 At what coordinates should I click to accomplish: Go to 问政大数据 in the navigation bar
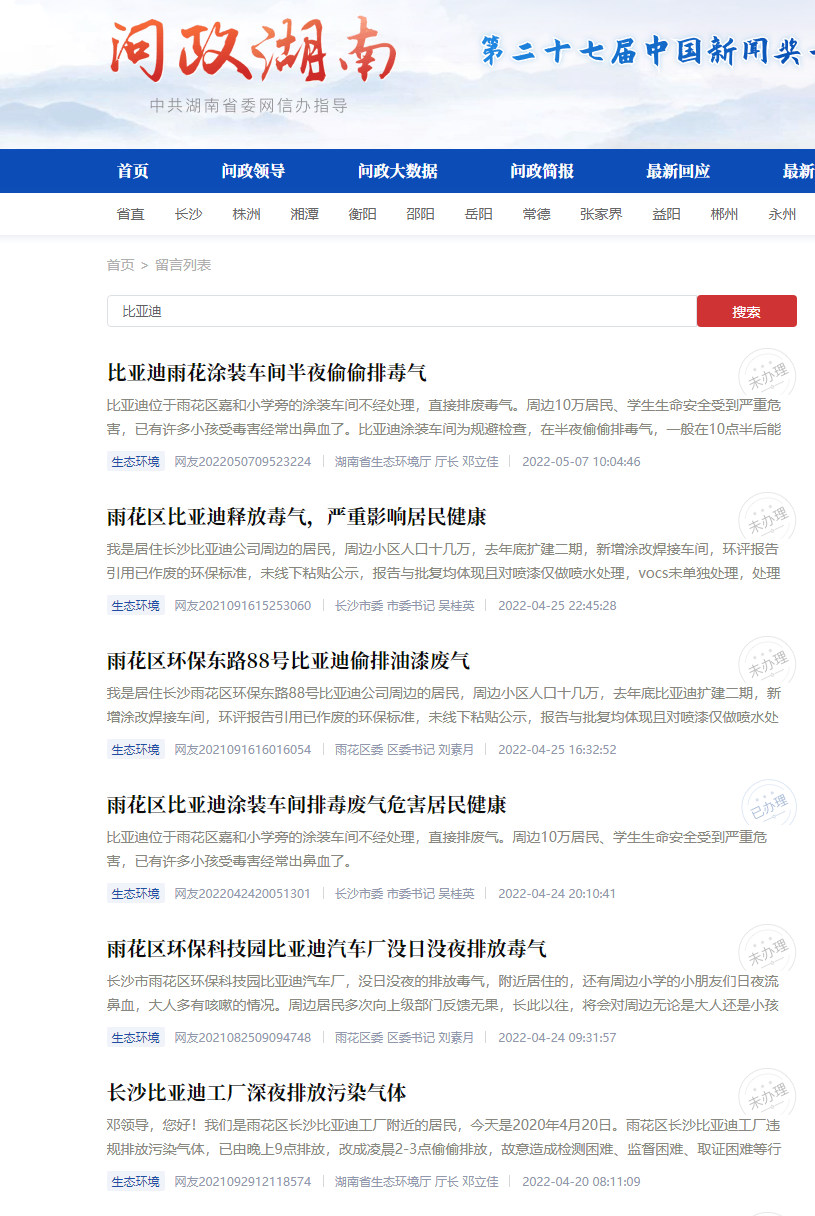coord(398,171)
